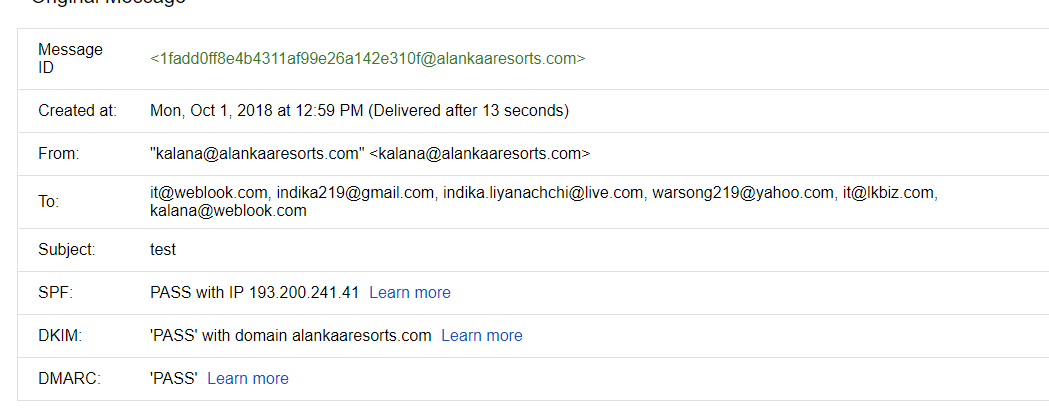Viewport: 1049px width, 416px height.
Task: Click the "To:" row label
Action: (x=49, y=202)
